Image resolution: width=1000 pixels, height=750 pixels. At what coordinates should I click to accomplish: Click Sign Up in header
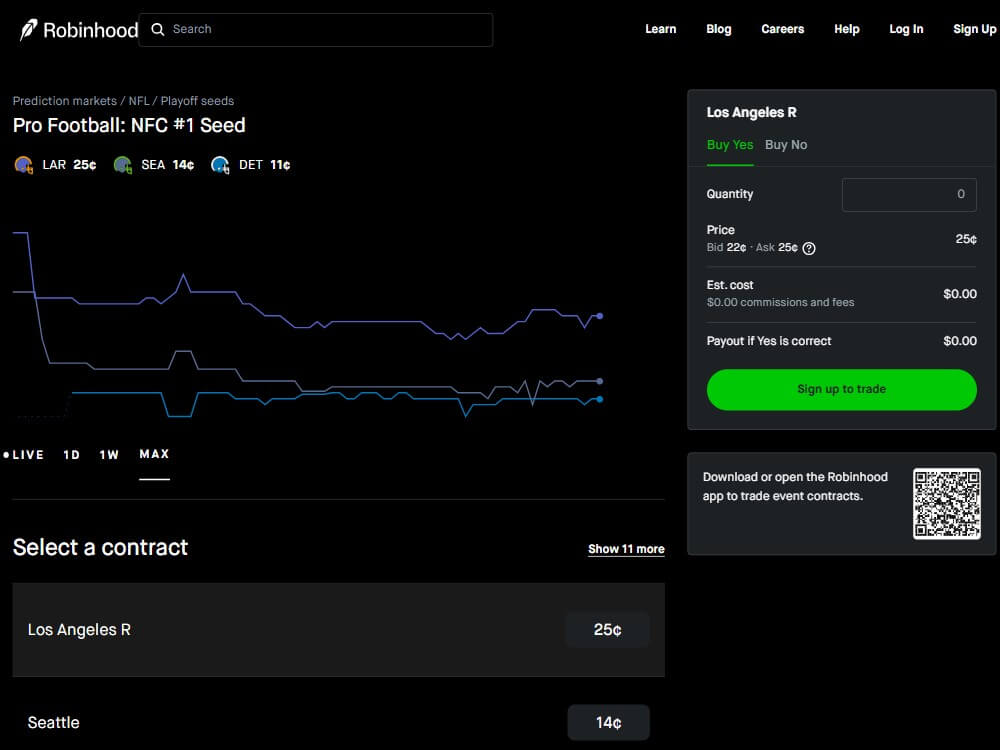click(974, 29)
